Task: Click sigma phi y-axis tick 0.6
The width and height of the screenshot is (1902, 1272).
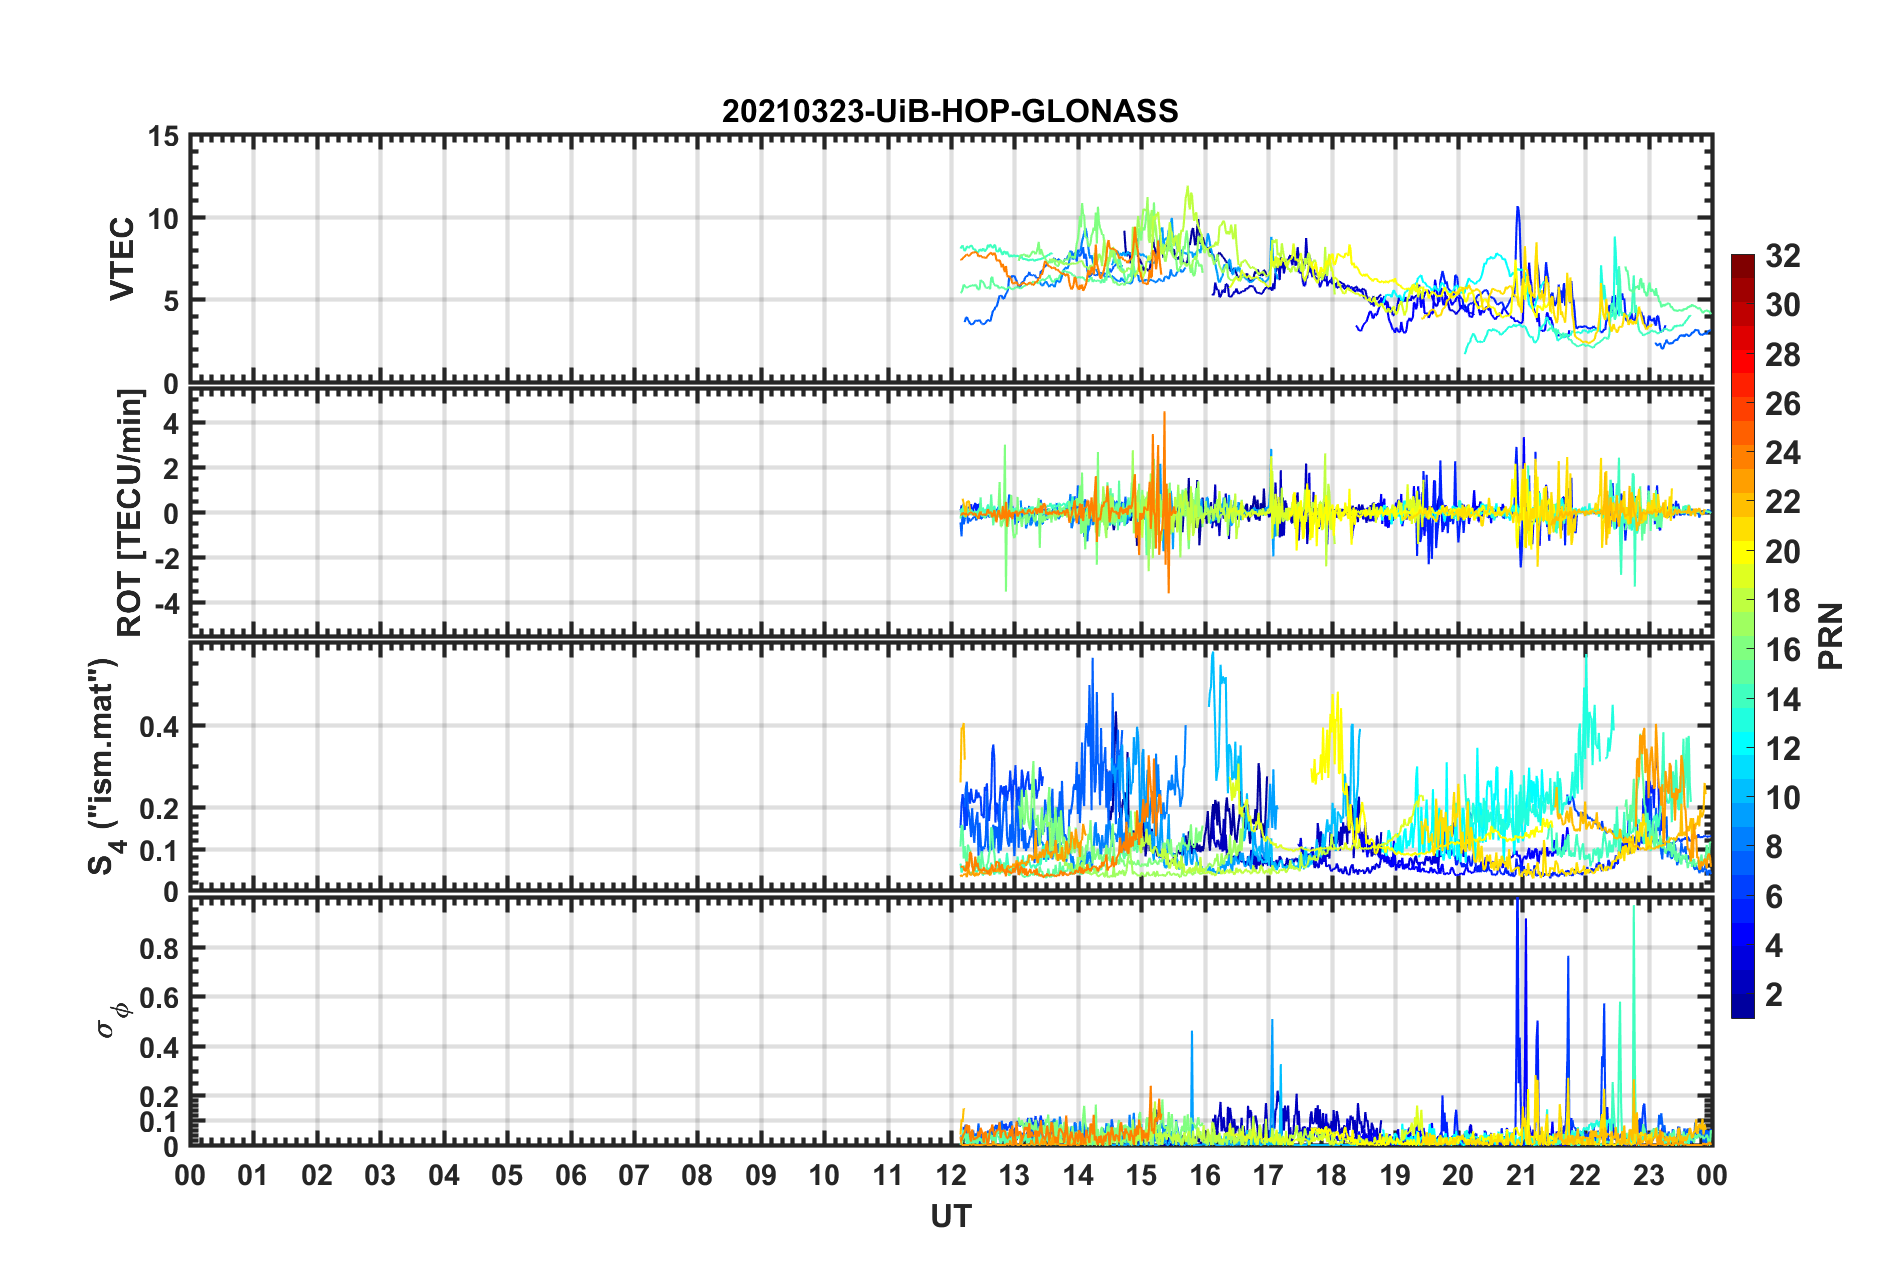Action: tap(160, 998)
